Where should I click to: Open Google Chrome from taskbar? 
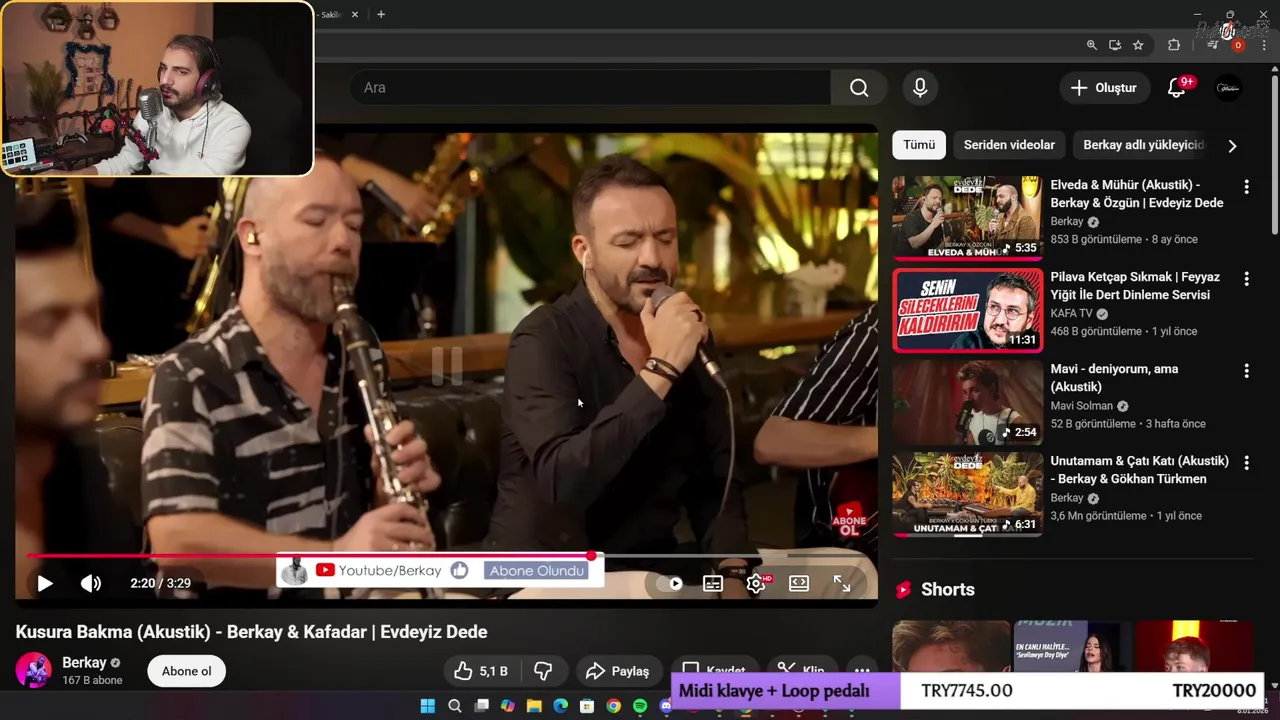tap(613, 706)
